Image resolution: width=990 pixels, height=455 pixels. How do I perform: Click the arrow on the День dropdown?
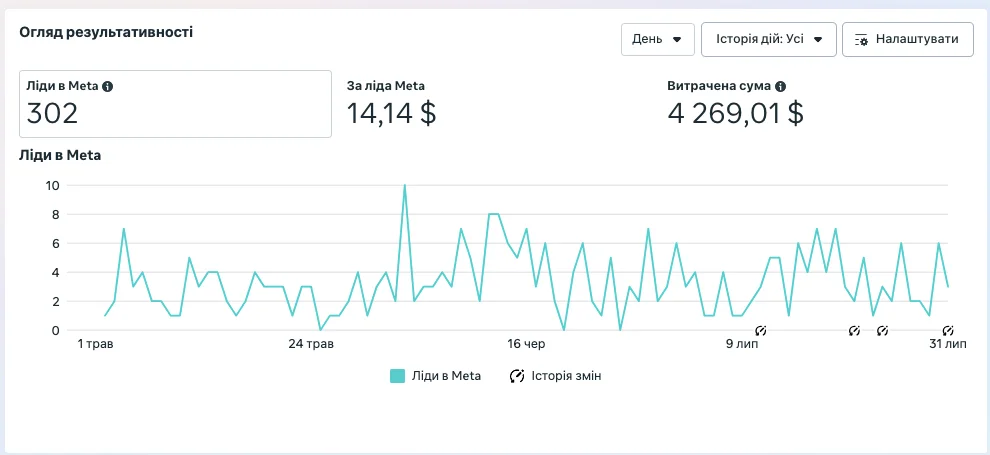pyautogui.click(x=677, y=40)
